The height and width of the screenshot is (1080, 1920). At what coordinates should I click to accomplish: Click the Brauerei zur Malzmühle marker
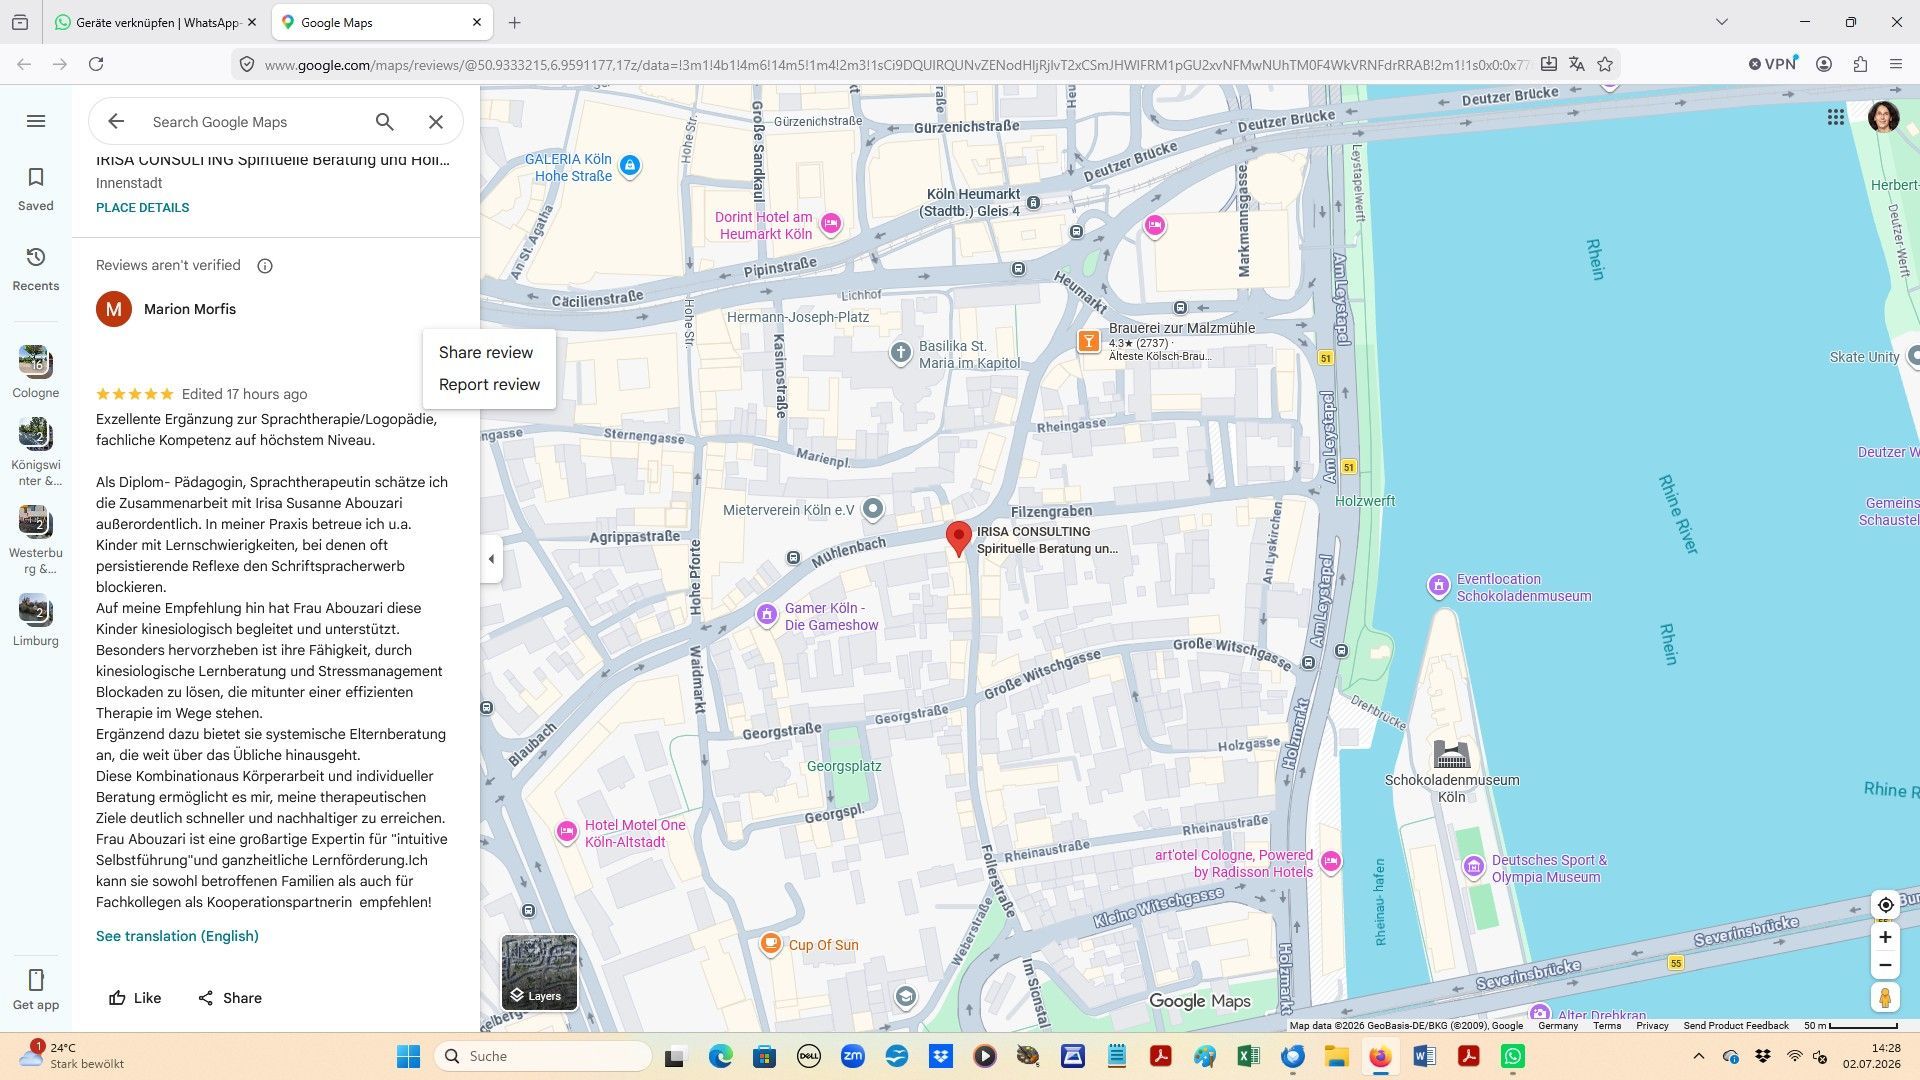tap(1089, 342)
